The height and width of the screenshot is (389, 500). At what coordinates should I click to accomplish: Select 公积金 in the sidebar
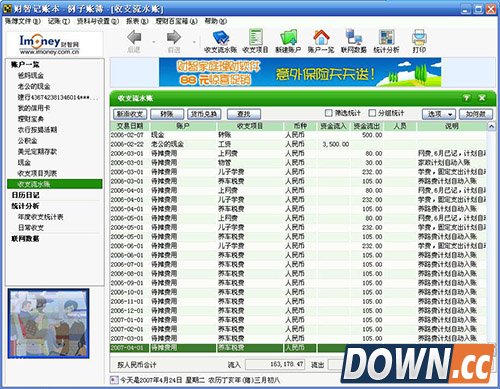pyautogui.click(x=27, y=141)
